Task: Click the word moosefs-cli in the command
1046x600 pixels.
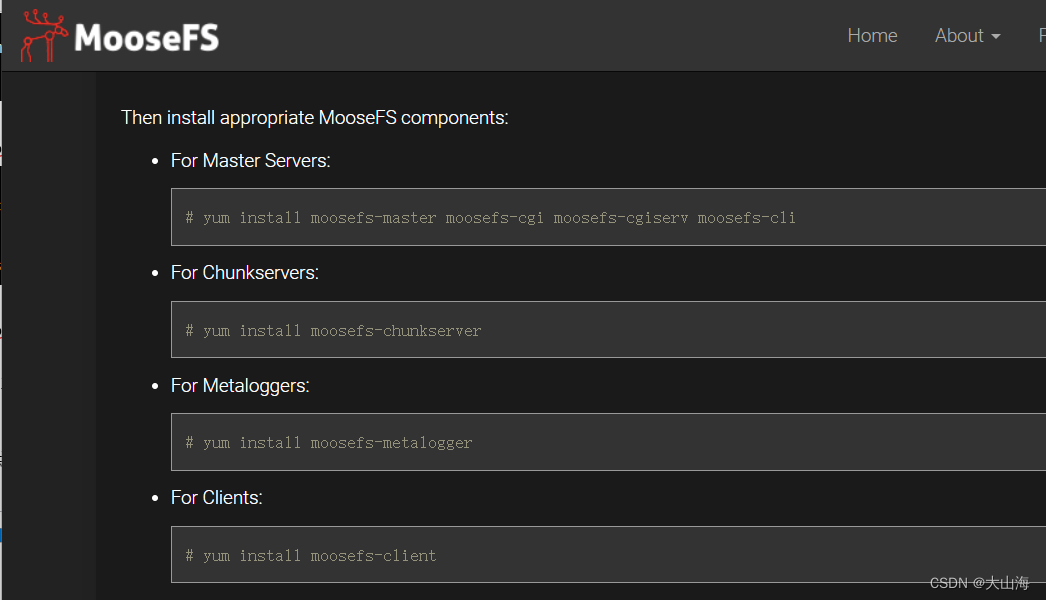Action: click(746, 217)
